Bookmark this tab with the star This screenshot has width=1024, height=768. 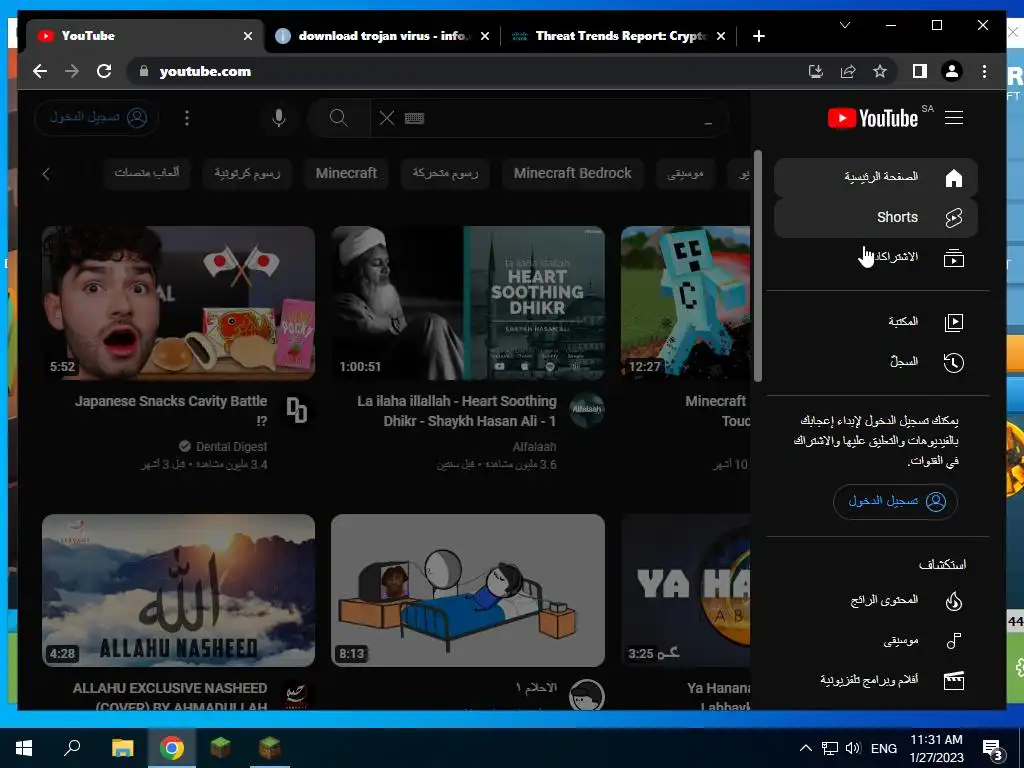click(880, 71)
